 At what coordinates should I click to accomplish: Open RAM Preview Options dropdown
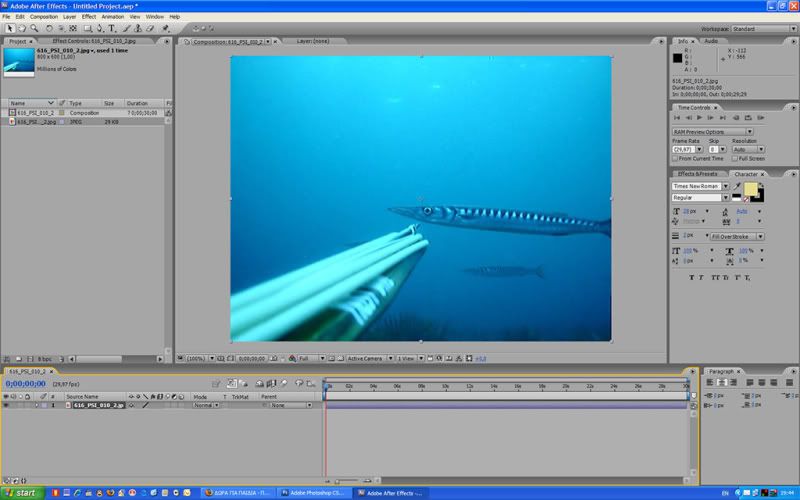tap(713, 132)
